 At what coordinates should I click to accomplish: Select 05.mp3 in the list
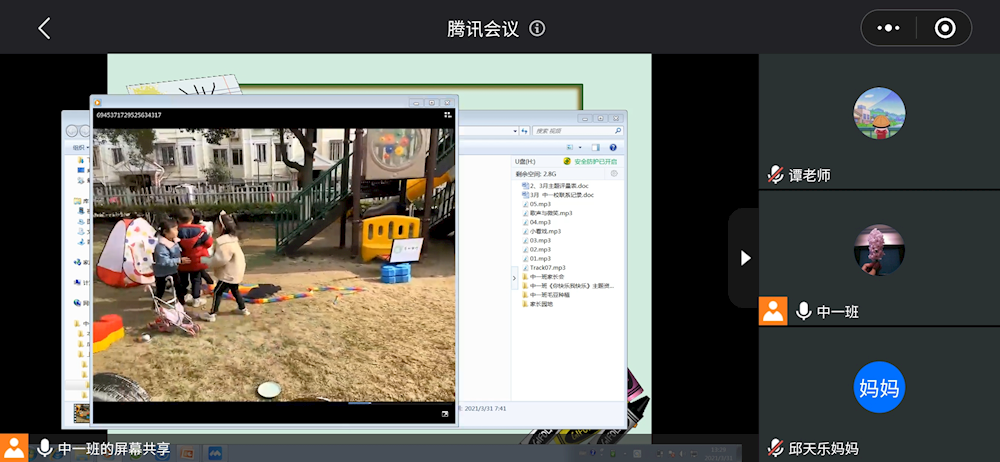536,204
